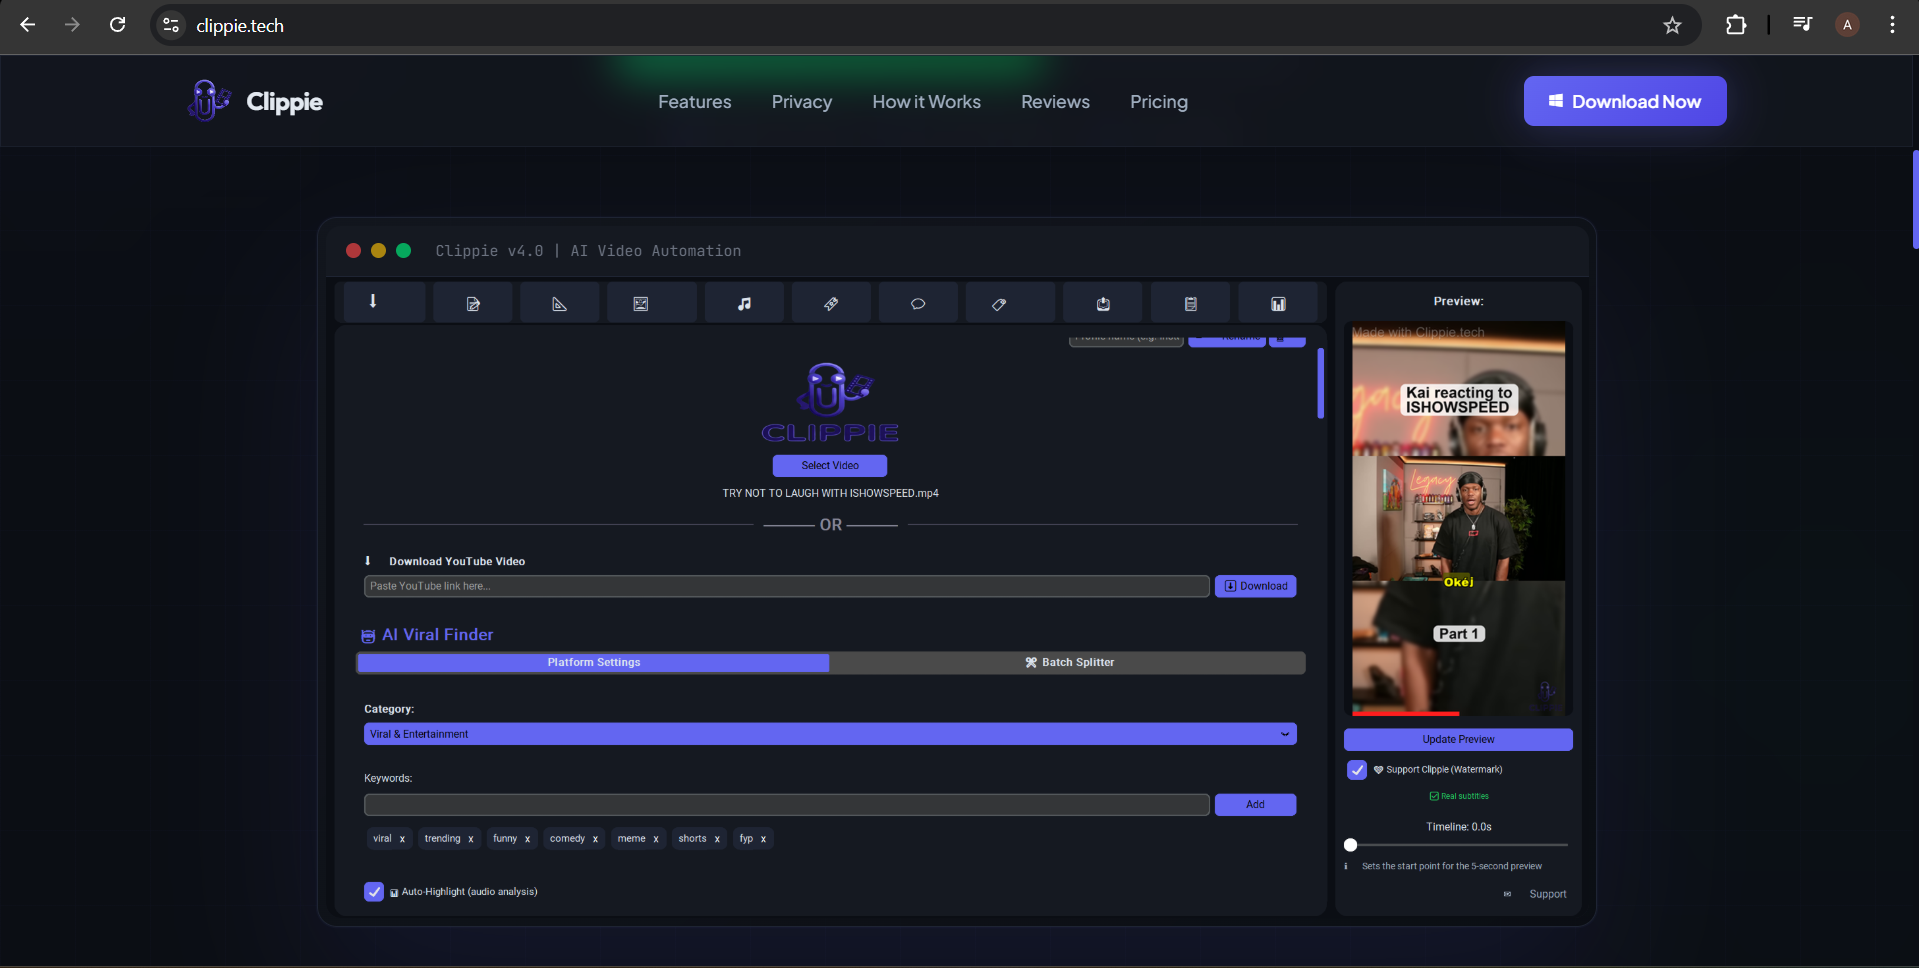The height and width of the screenshot is (968, 1919).
Task: Click the "Timeline: 0.0s" label
Action: (x=1459, y=827)
